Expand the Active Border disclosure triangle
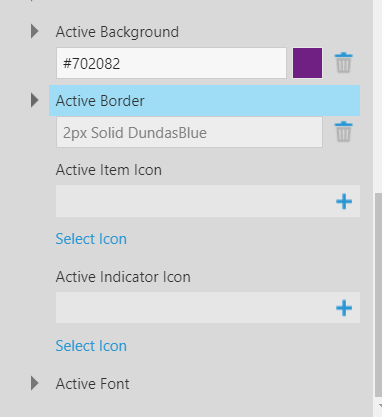 coord(35,100)
